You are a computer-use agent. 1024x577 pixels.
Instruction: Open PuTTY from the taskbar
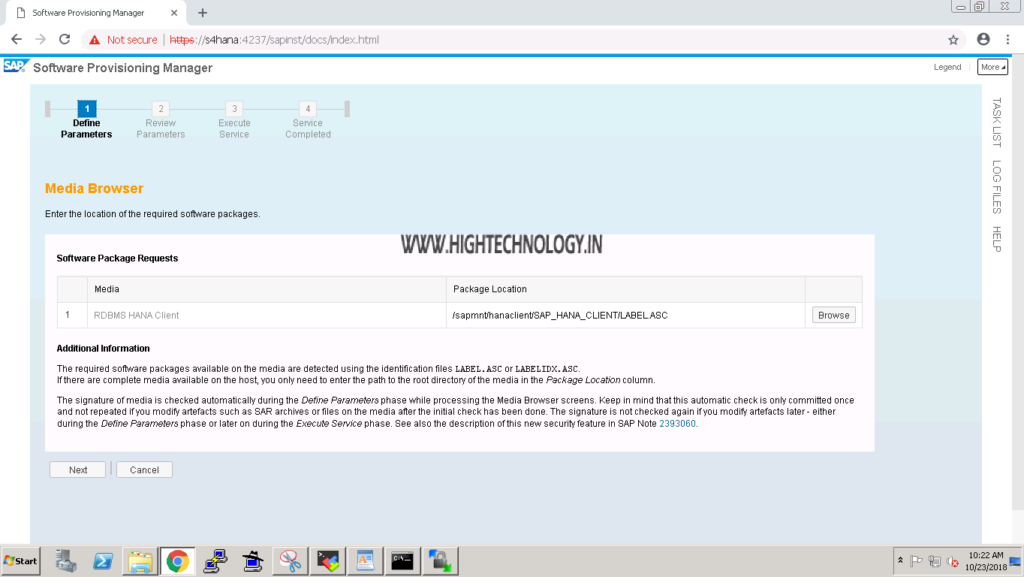tap(215, 561)
